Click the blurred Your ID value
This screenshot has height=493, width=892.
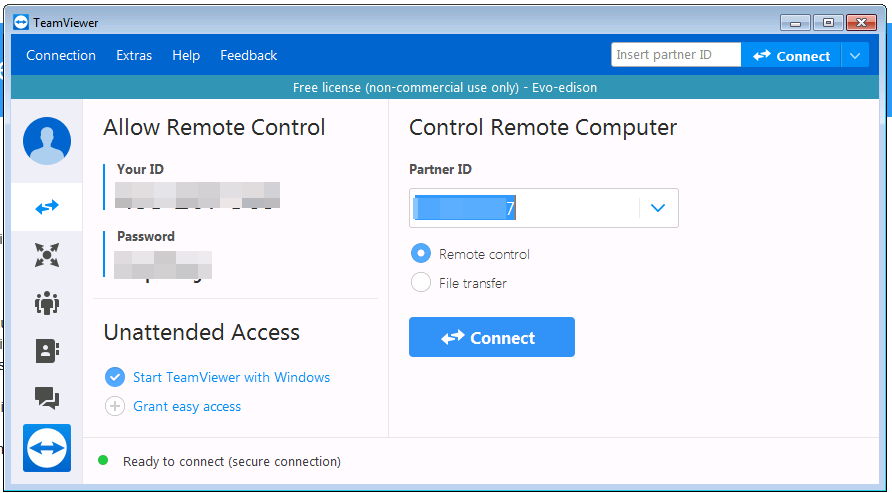point(197,195)
